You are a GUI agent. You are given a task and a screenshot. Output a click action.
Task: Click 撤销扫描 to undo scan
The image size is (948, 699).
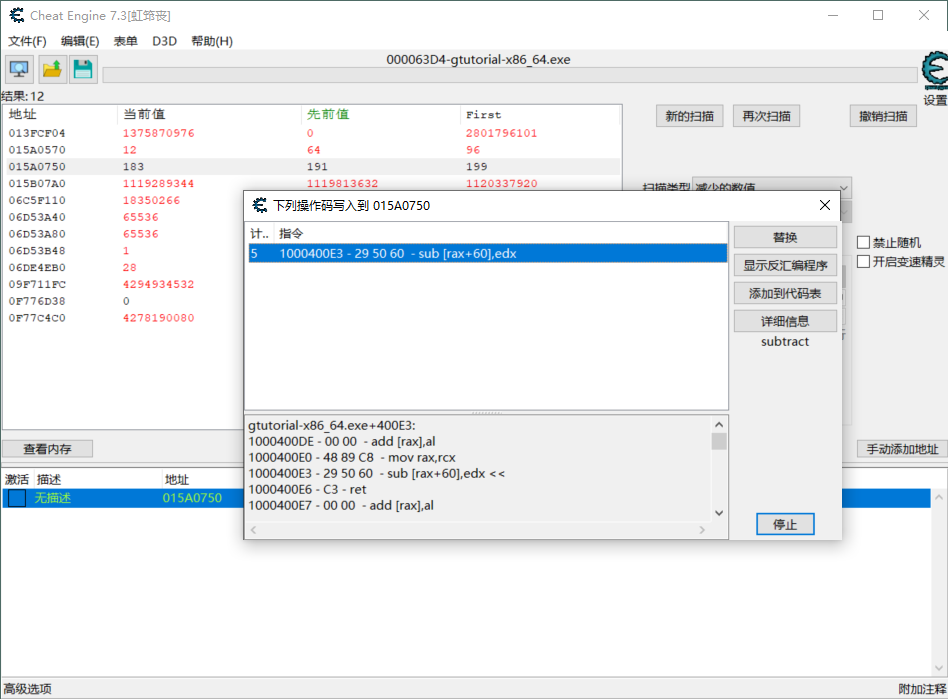pos(883,115)
